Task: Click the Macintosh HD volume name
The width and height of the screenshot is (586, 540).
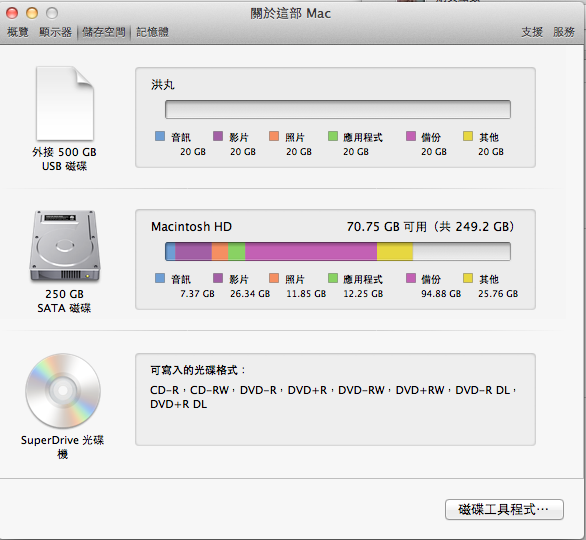Action: pyautogui.click(x=191, y=227)
